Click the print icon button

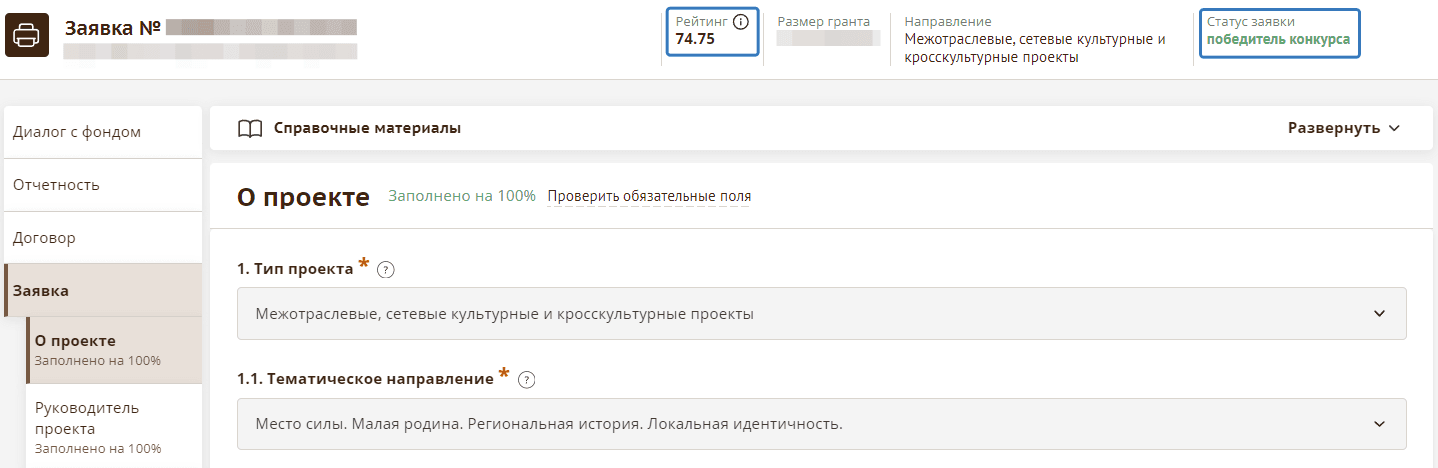point(27,37)
